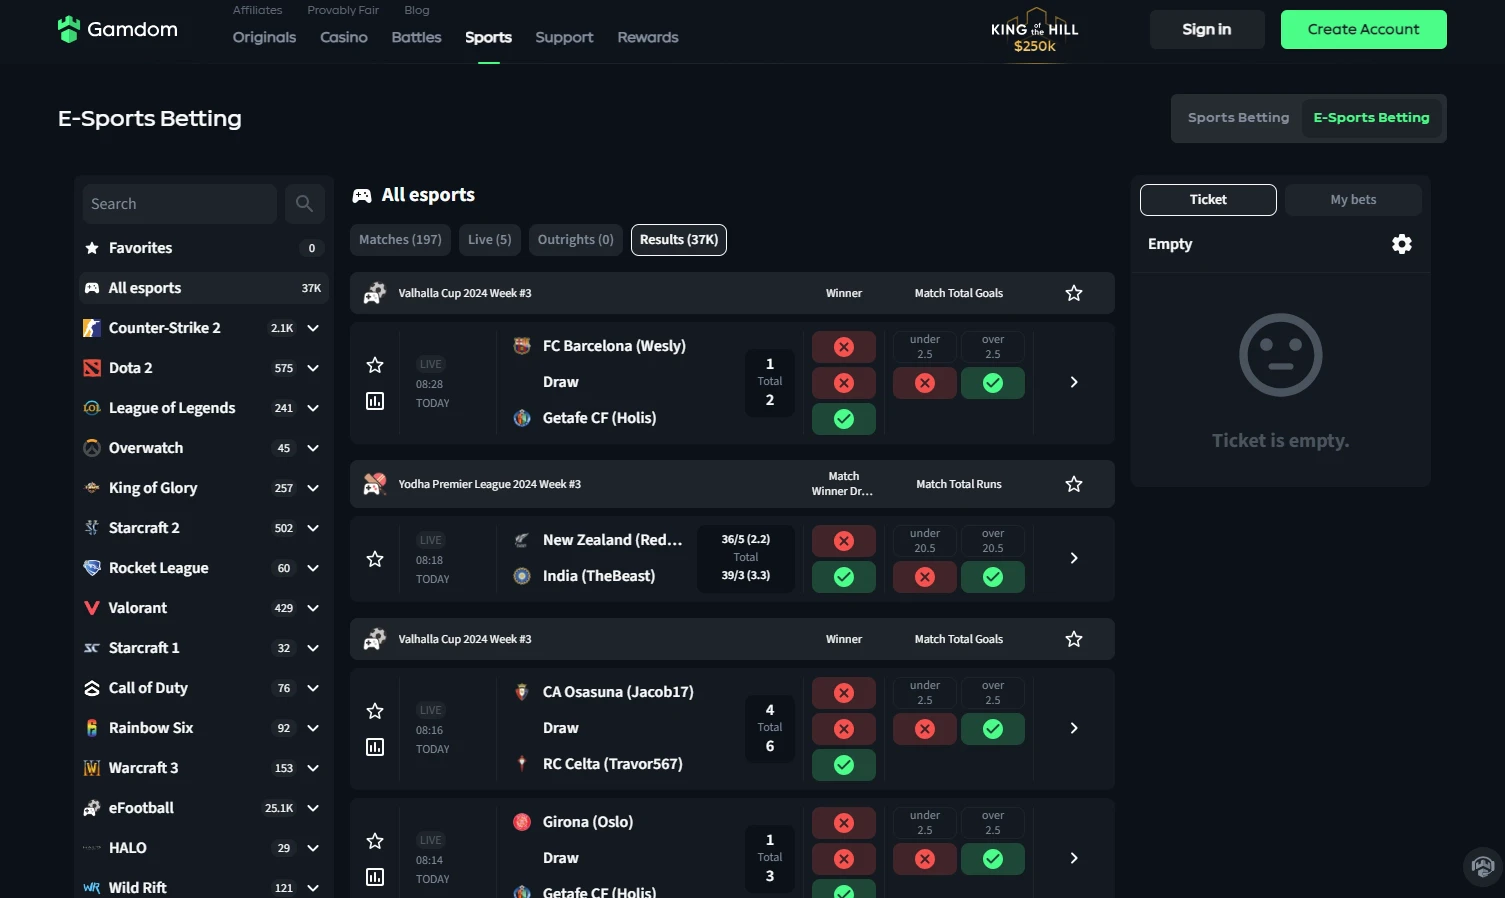Open the Rewards page
The width and height of the screenshot is (1505, 898).
tap(648, 38)
